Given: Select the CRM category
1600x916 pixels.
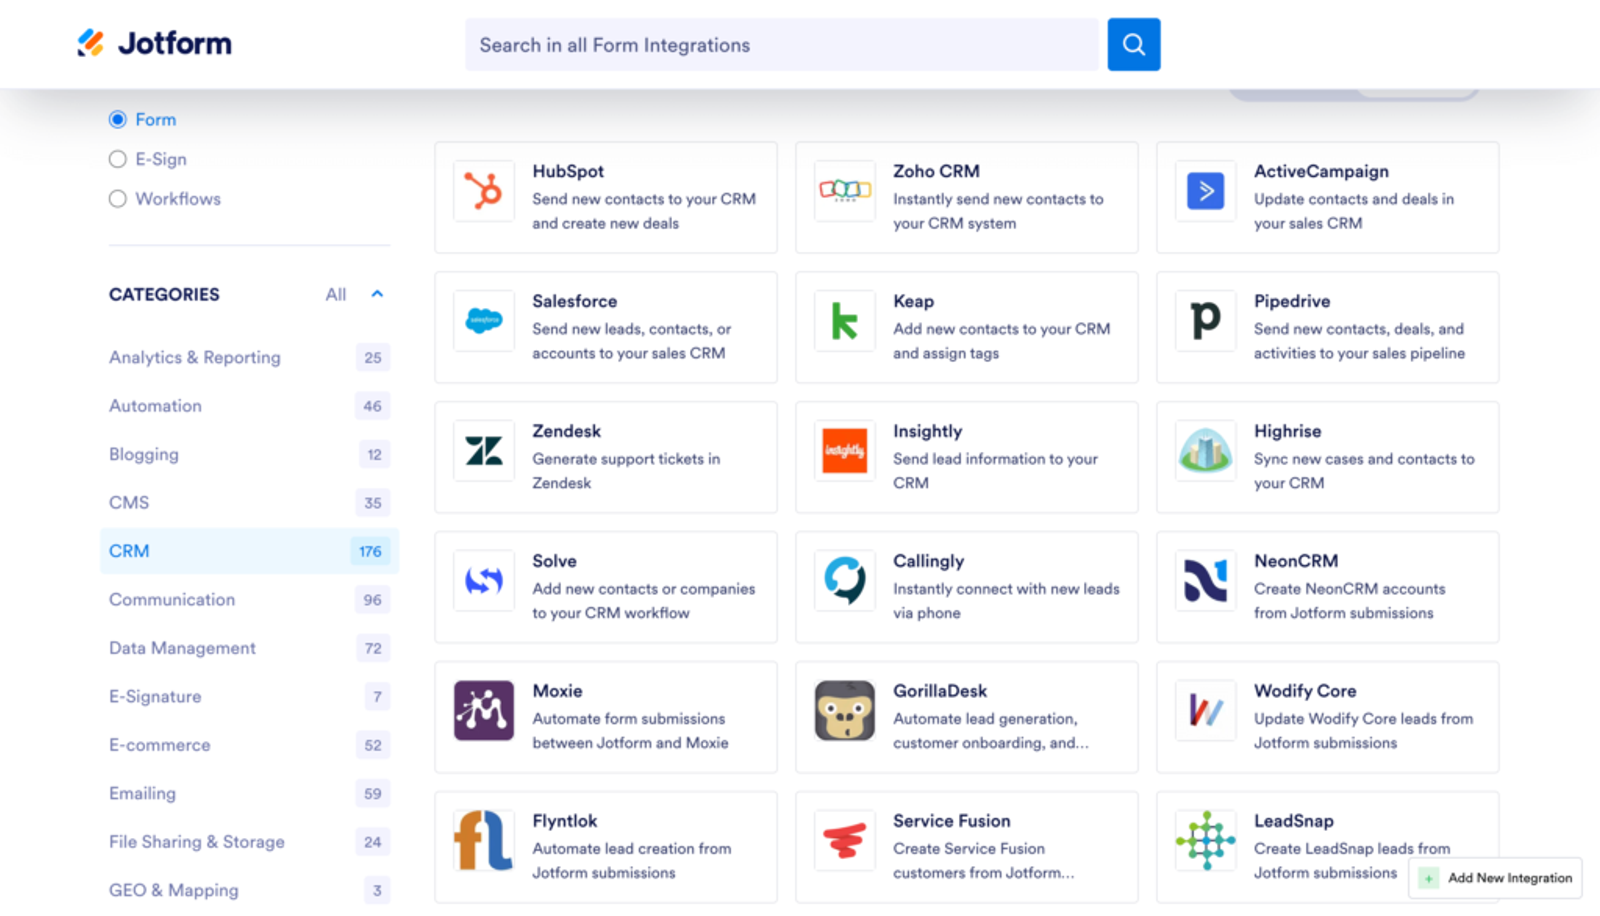Looking at the screenshot, I should click(249, 551).
